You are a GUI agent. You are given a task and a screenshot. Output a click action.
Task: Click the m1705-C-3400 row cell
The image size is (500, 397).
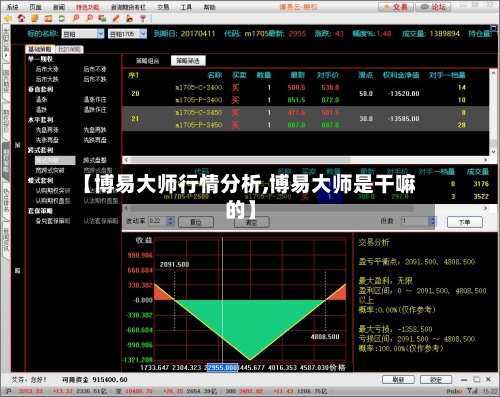(198, 87)
